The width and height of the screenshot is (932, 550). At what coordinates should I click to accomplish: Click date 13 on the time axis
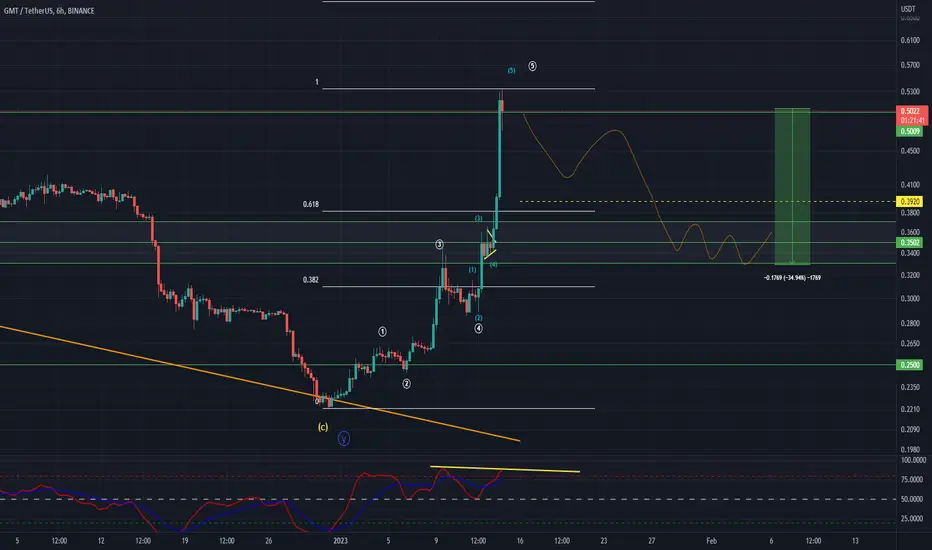pyautogui.click(x=855, y=541)
